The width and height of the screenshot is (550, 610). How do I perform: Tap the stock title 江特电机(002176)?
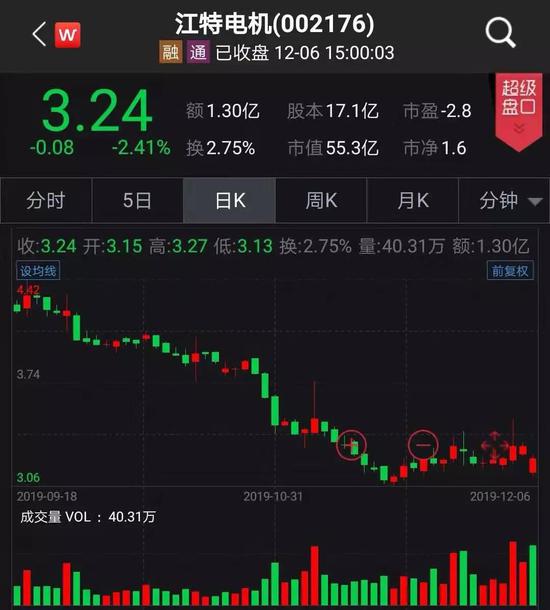(275, 23)
